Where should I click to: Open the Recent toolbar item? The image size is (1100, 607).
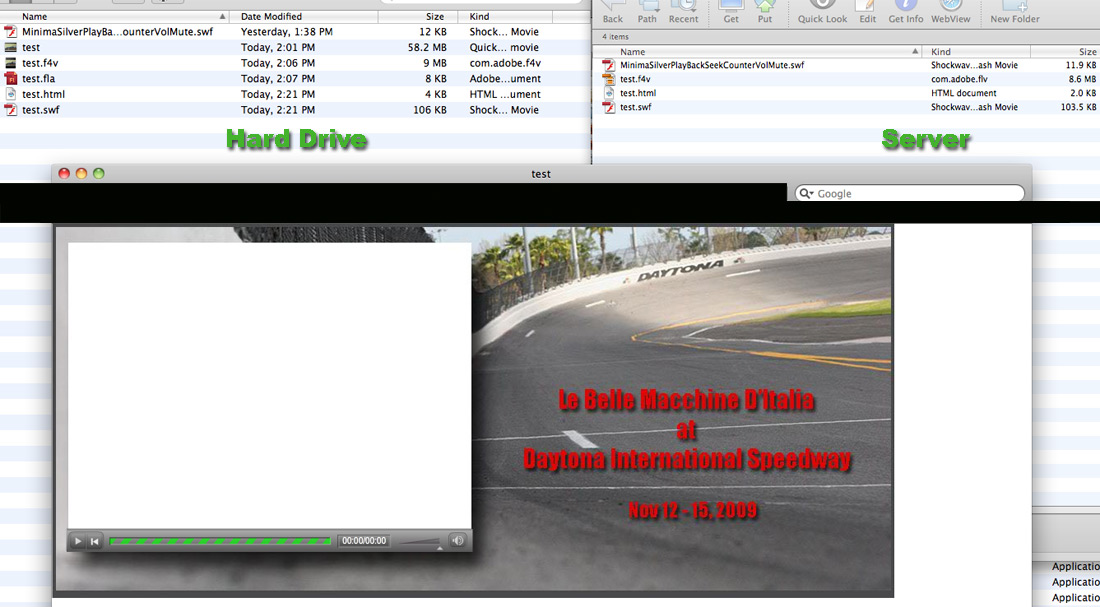(x=683, y=13)
